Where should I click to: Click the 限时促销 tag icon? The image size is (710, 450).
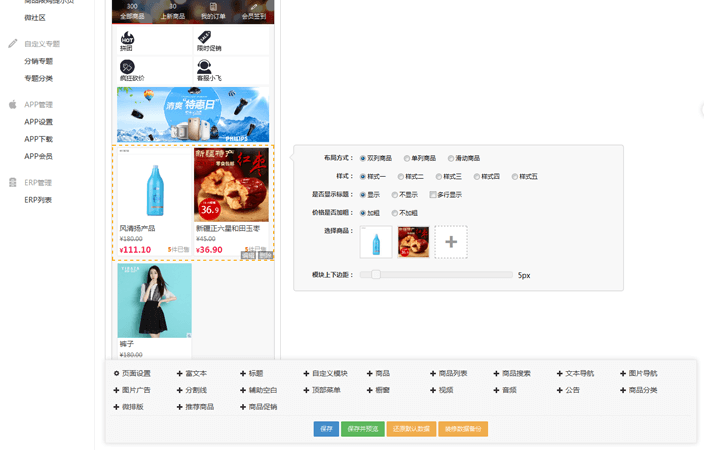(x=204, y=38)
